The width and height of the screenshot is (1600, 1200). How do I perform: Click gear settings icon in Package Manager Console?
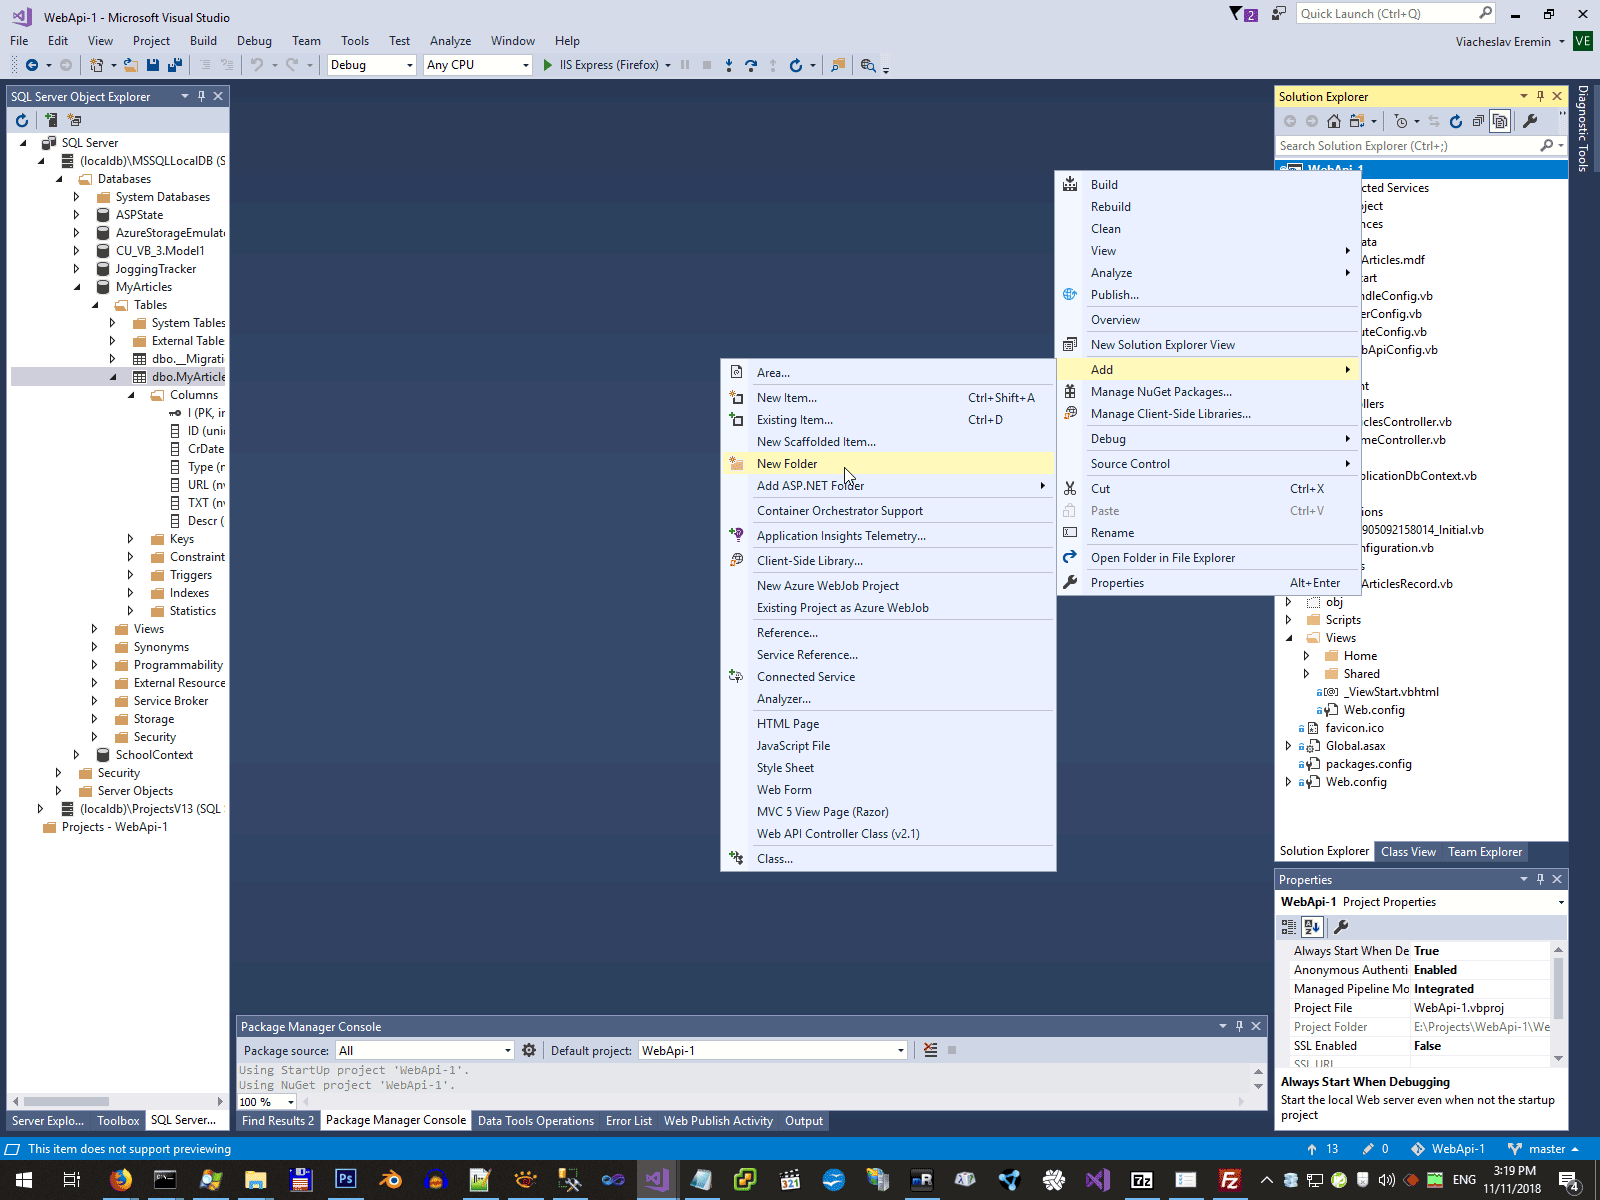[x=529, y=1050]
